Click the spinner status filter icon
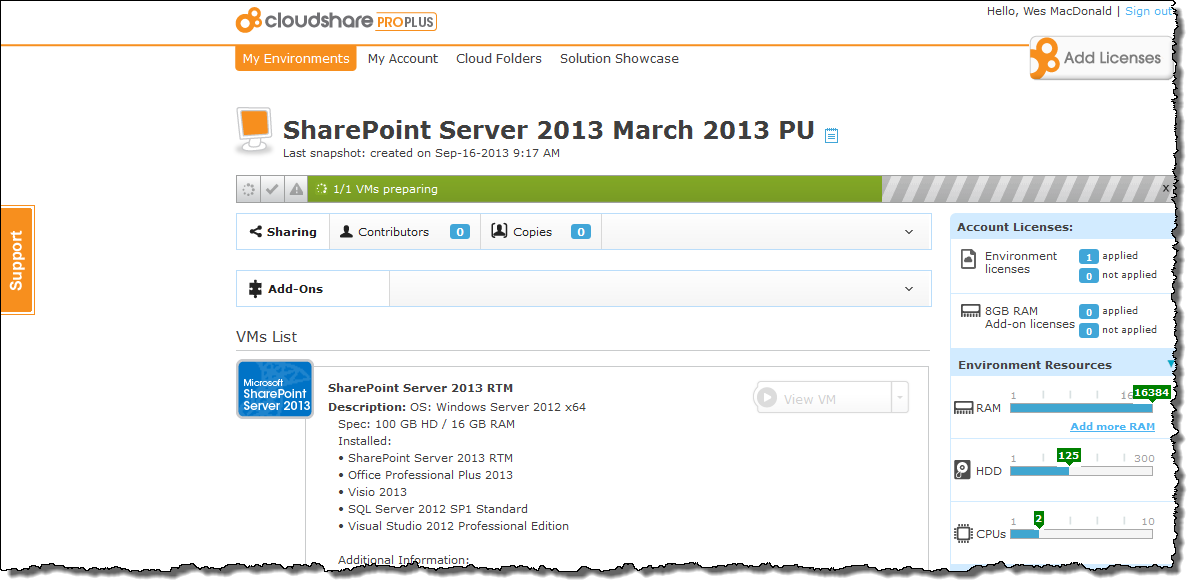The image size is (1194, 587). click(248, 189)
